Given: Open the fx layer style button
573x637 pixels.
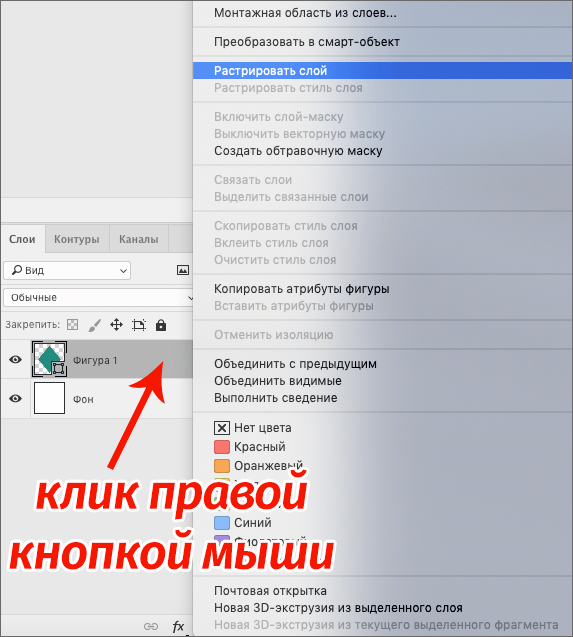Looking at the screenshot, I should click(178, 626).
